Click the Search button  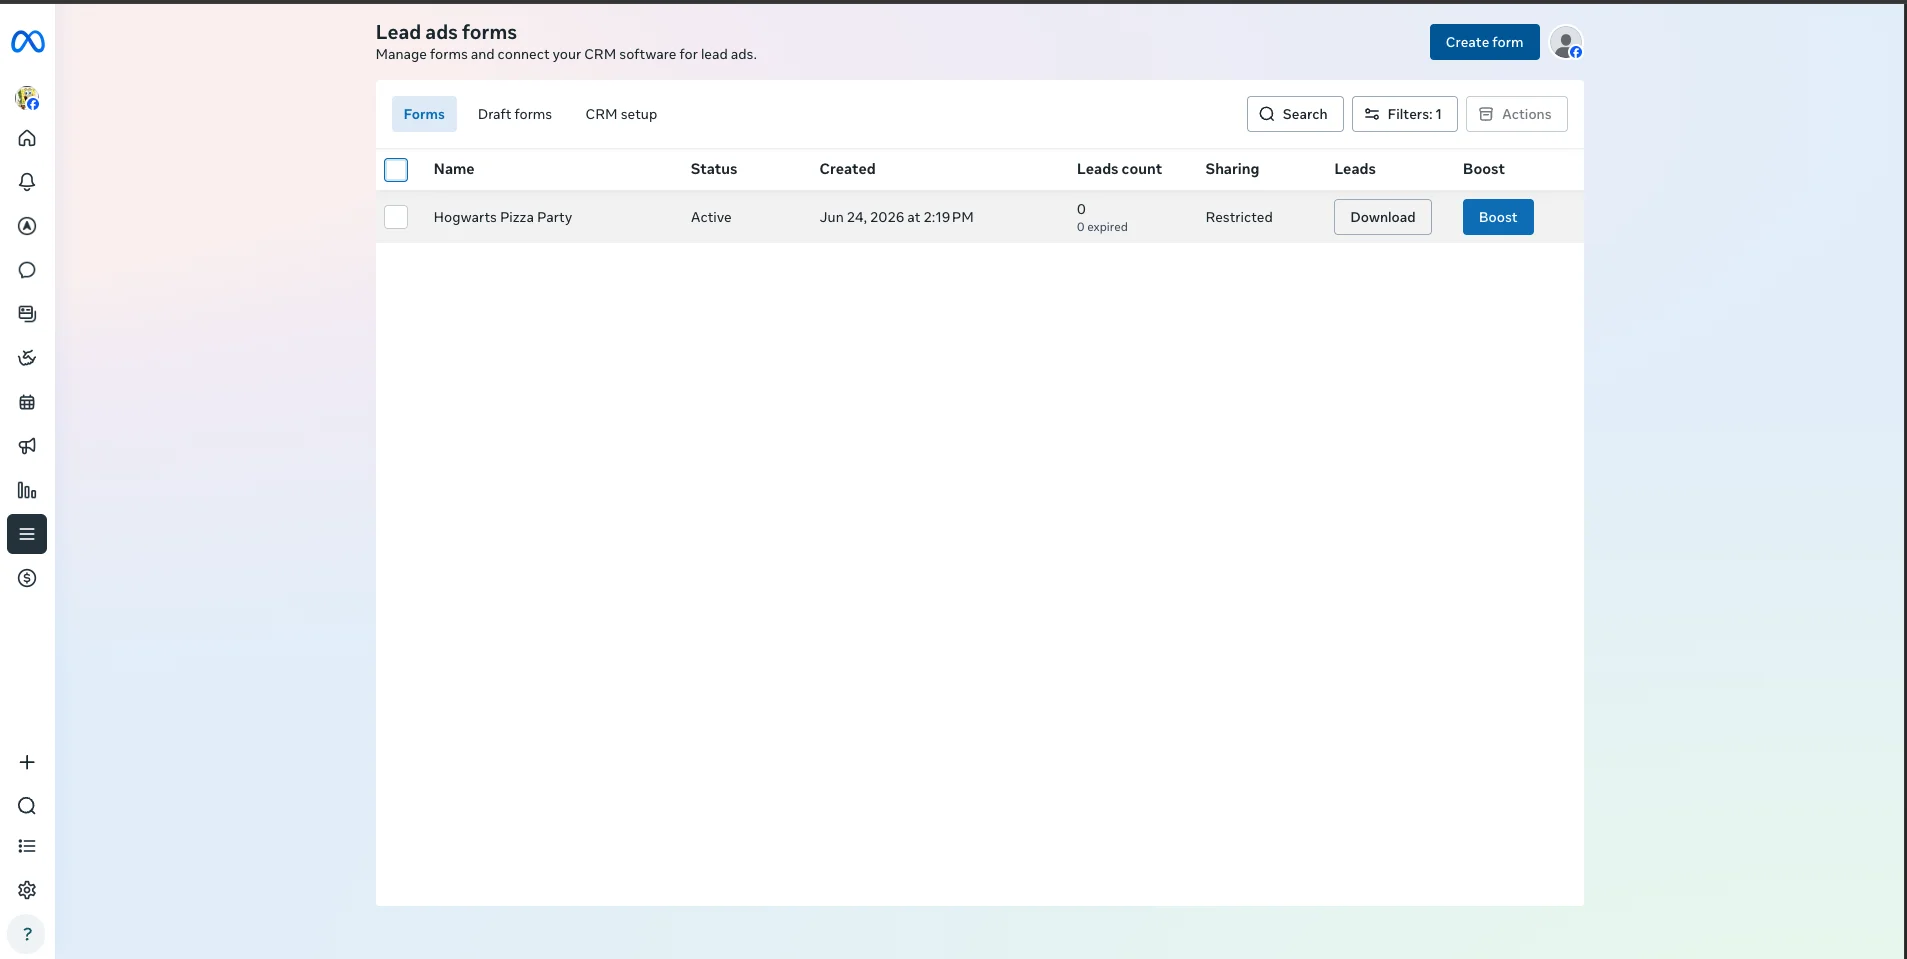1295,114
